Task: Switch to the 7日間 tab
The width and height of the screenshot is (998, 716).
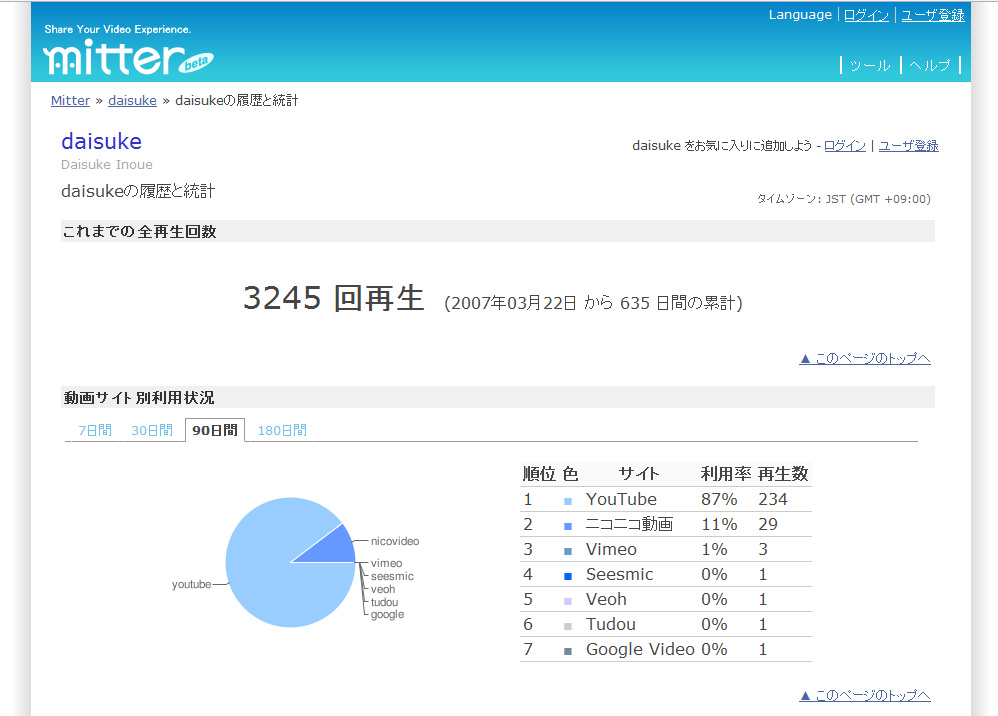Action: coord(95,431)
